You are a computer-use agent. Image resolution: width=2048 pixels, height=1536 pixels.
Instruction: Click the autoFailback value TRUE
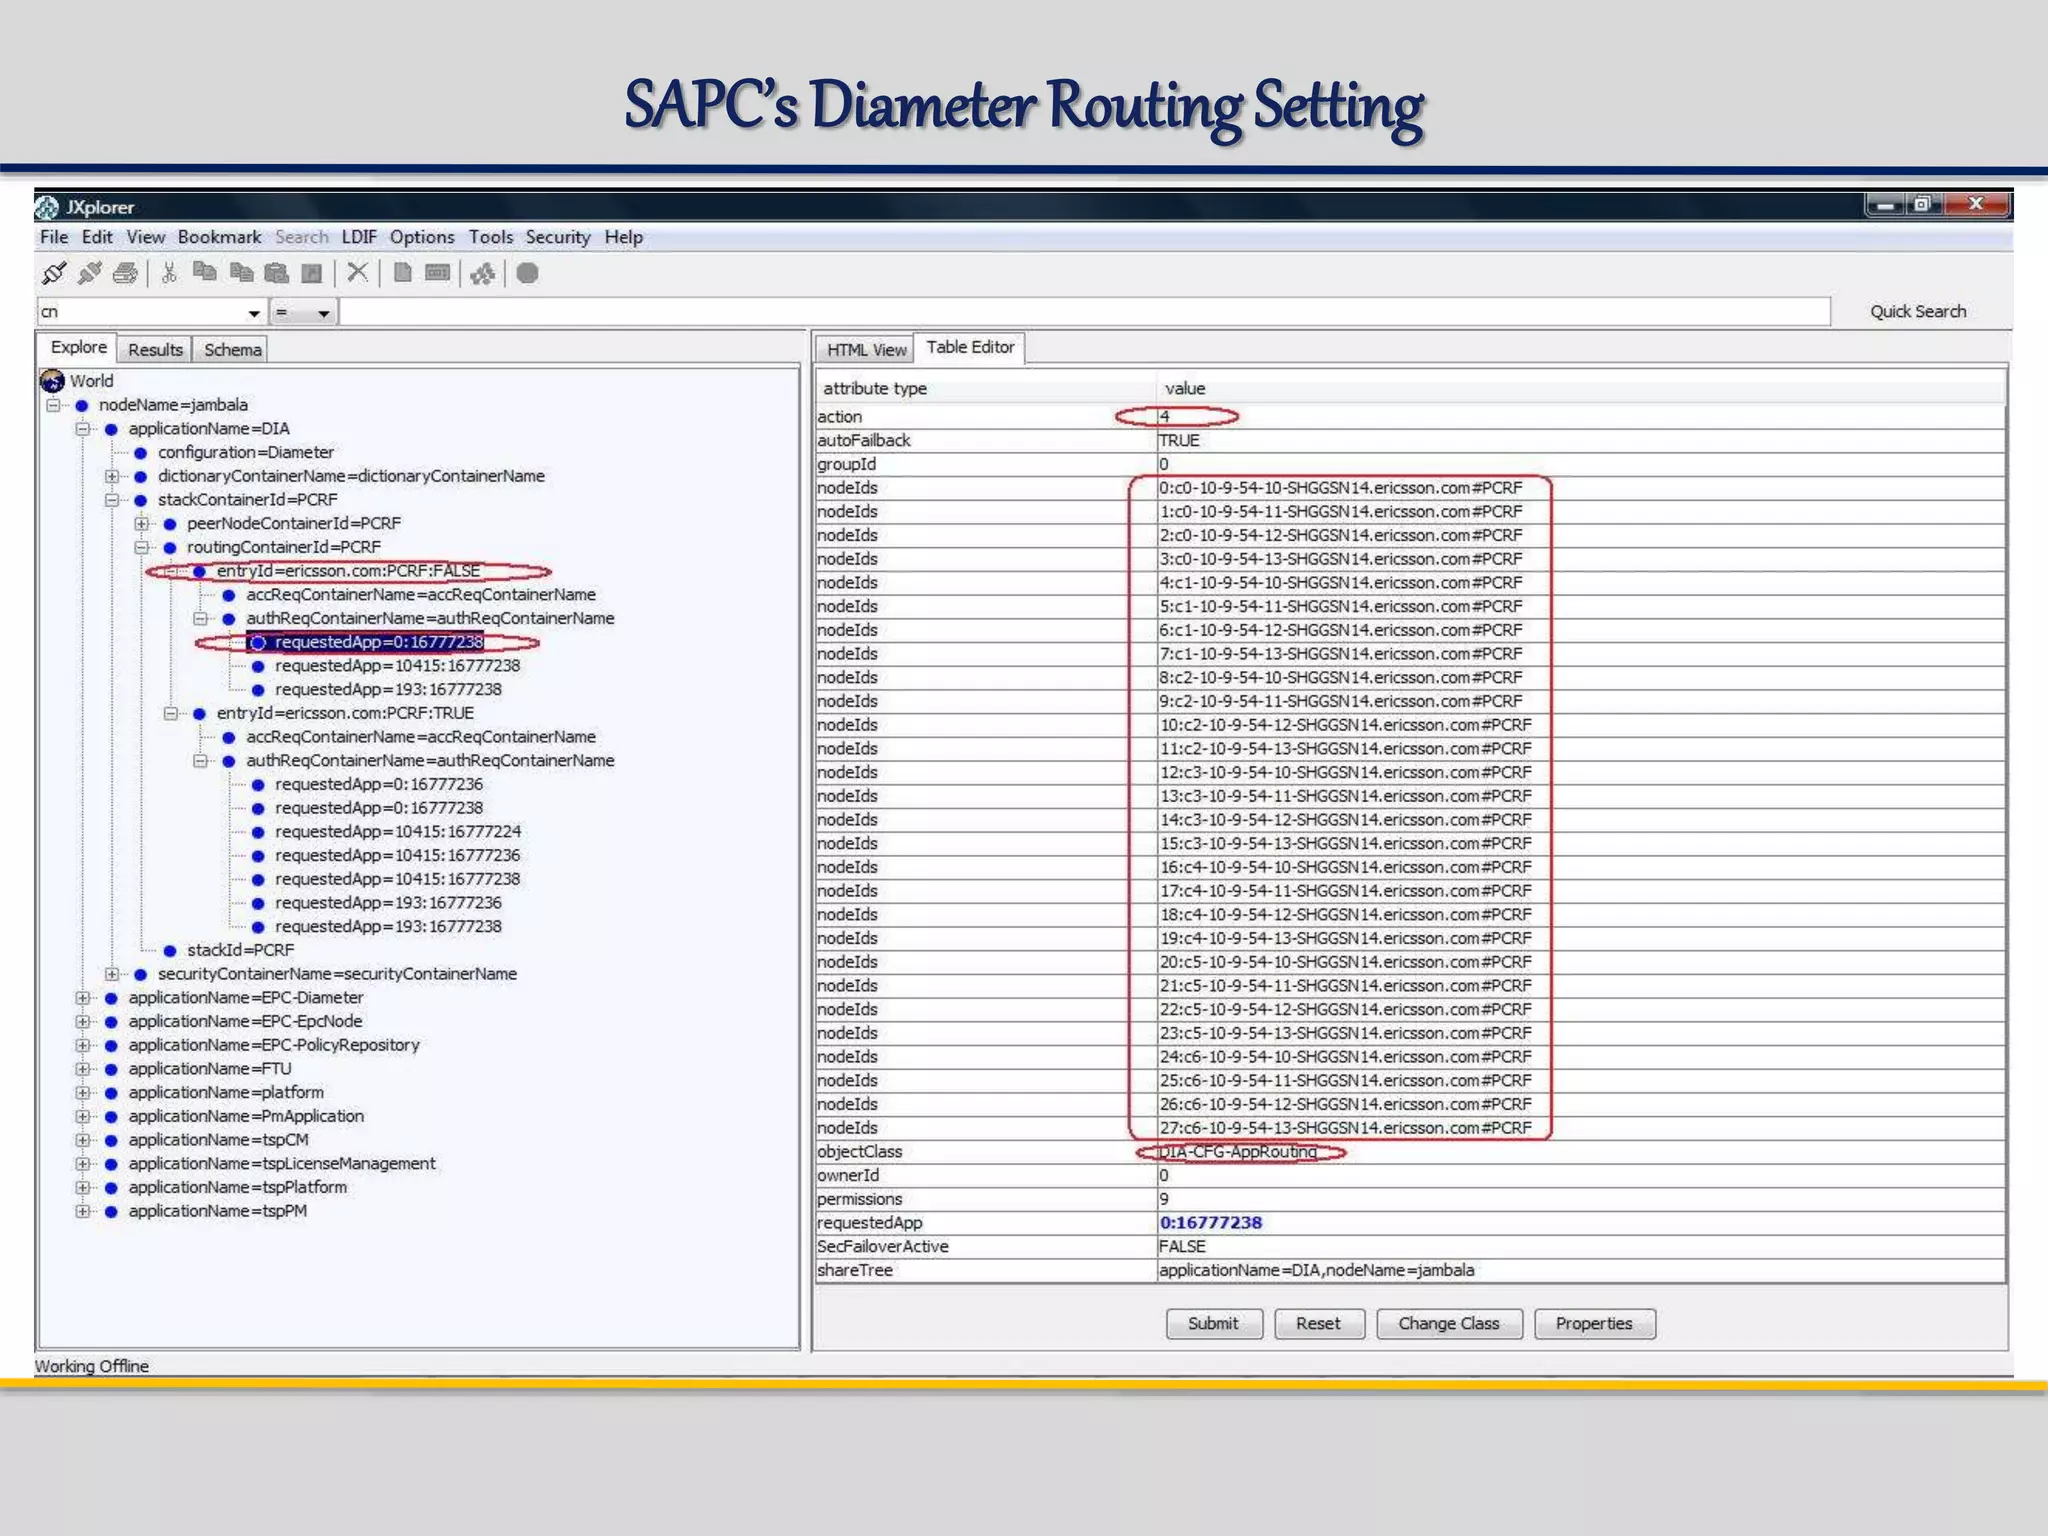point(1179,441)
